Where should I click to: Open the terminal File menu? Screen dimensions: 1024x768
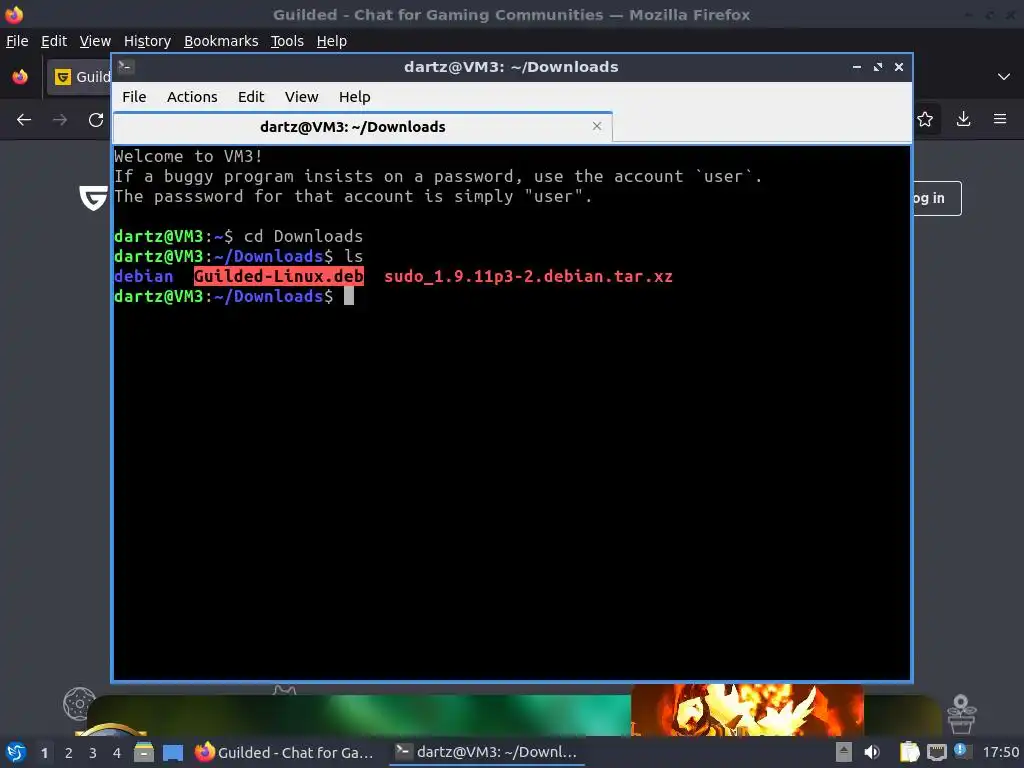(x=134, y=97)
